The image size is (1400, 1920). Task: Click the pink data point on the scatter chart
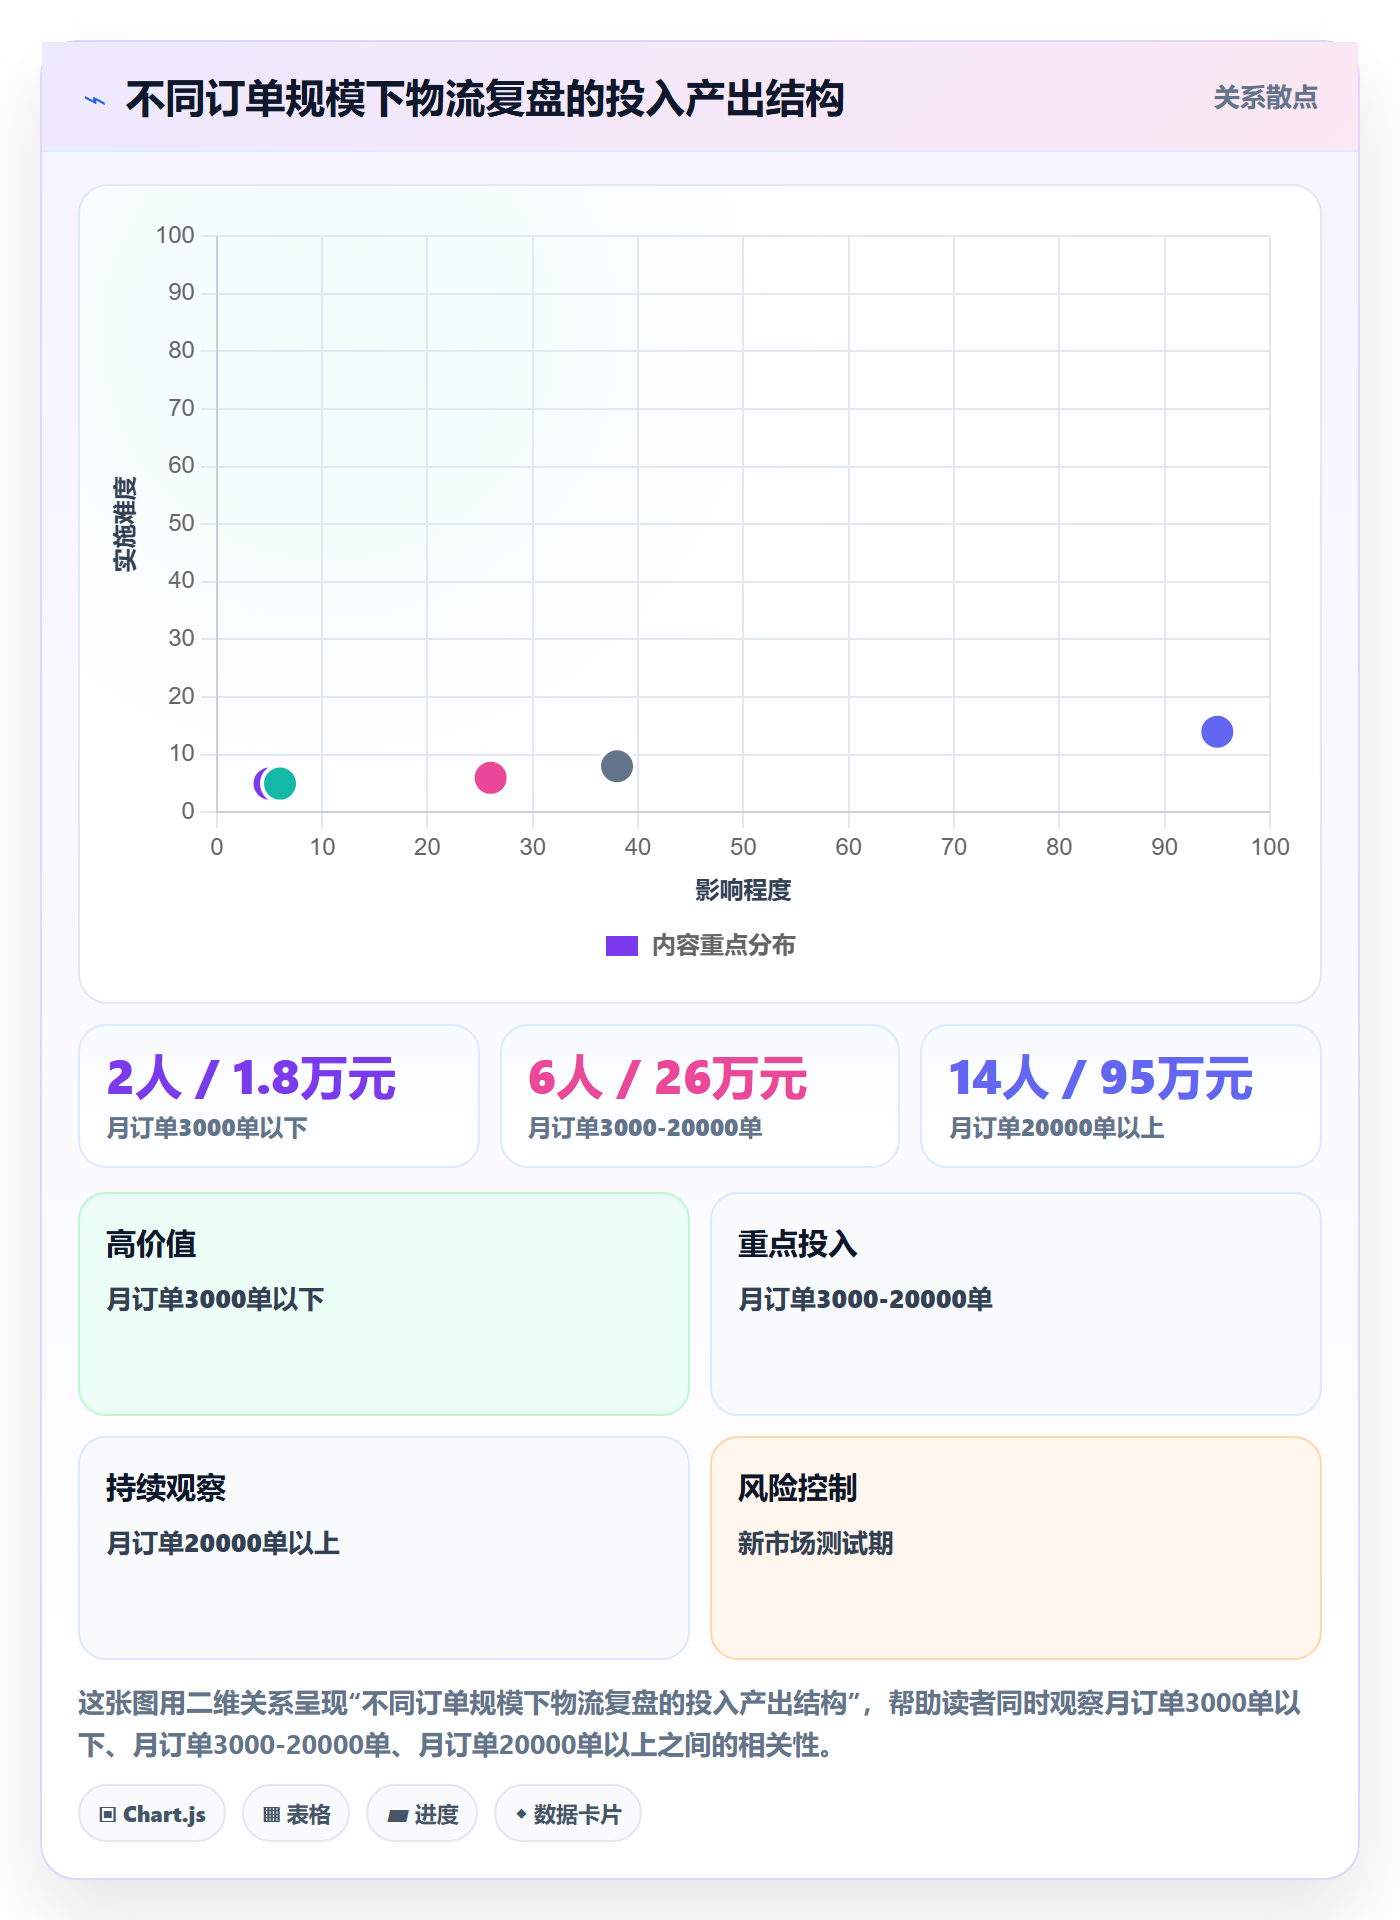tap(490, 777)
